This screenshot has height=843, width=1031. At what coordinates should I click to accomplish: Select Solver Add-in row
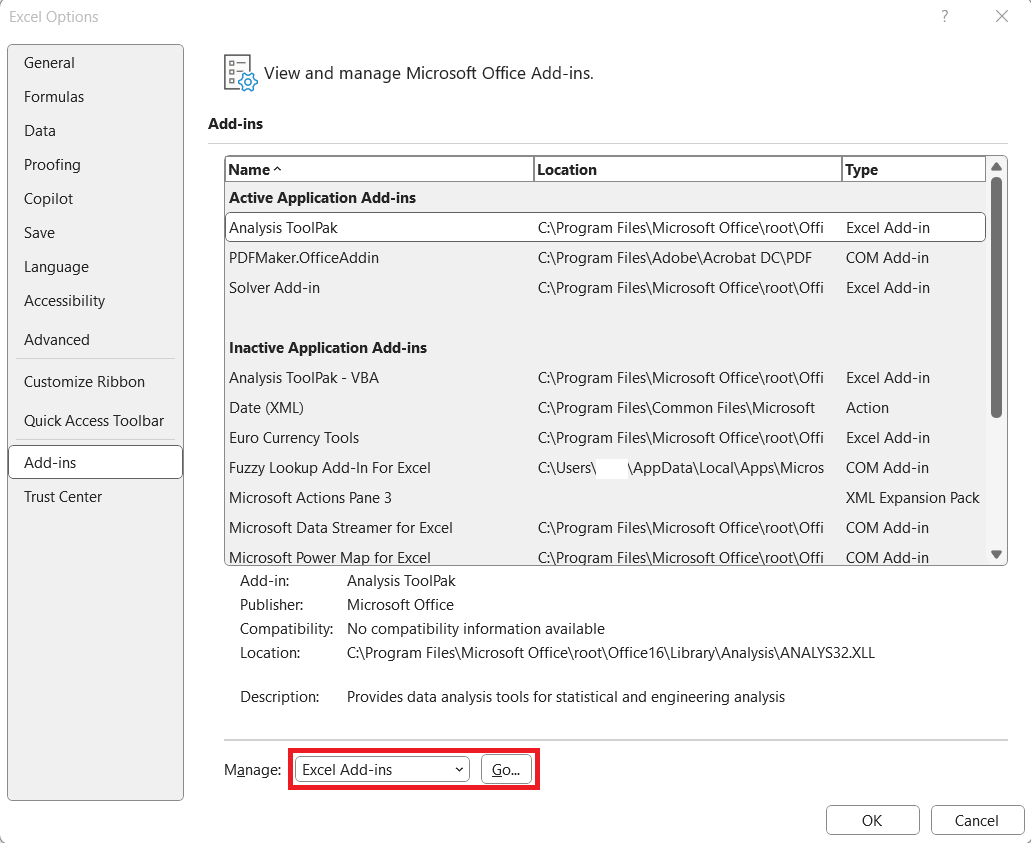pyautogui.click(x=605, y=288)
